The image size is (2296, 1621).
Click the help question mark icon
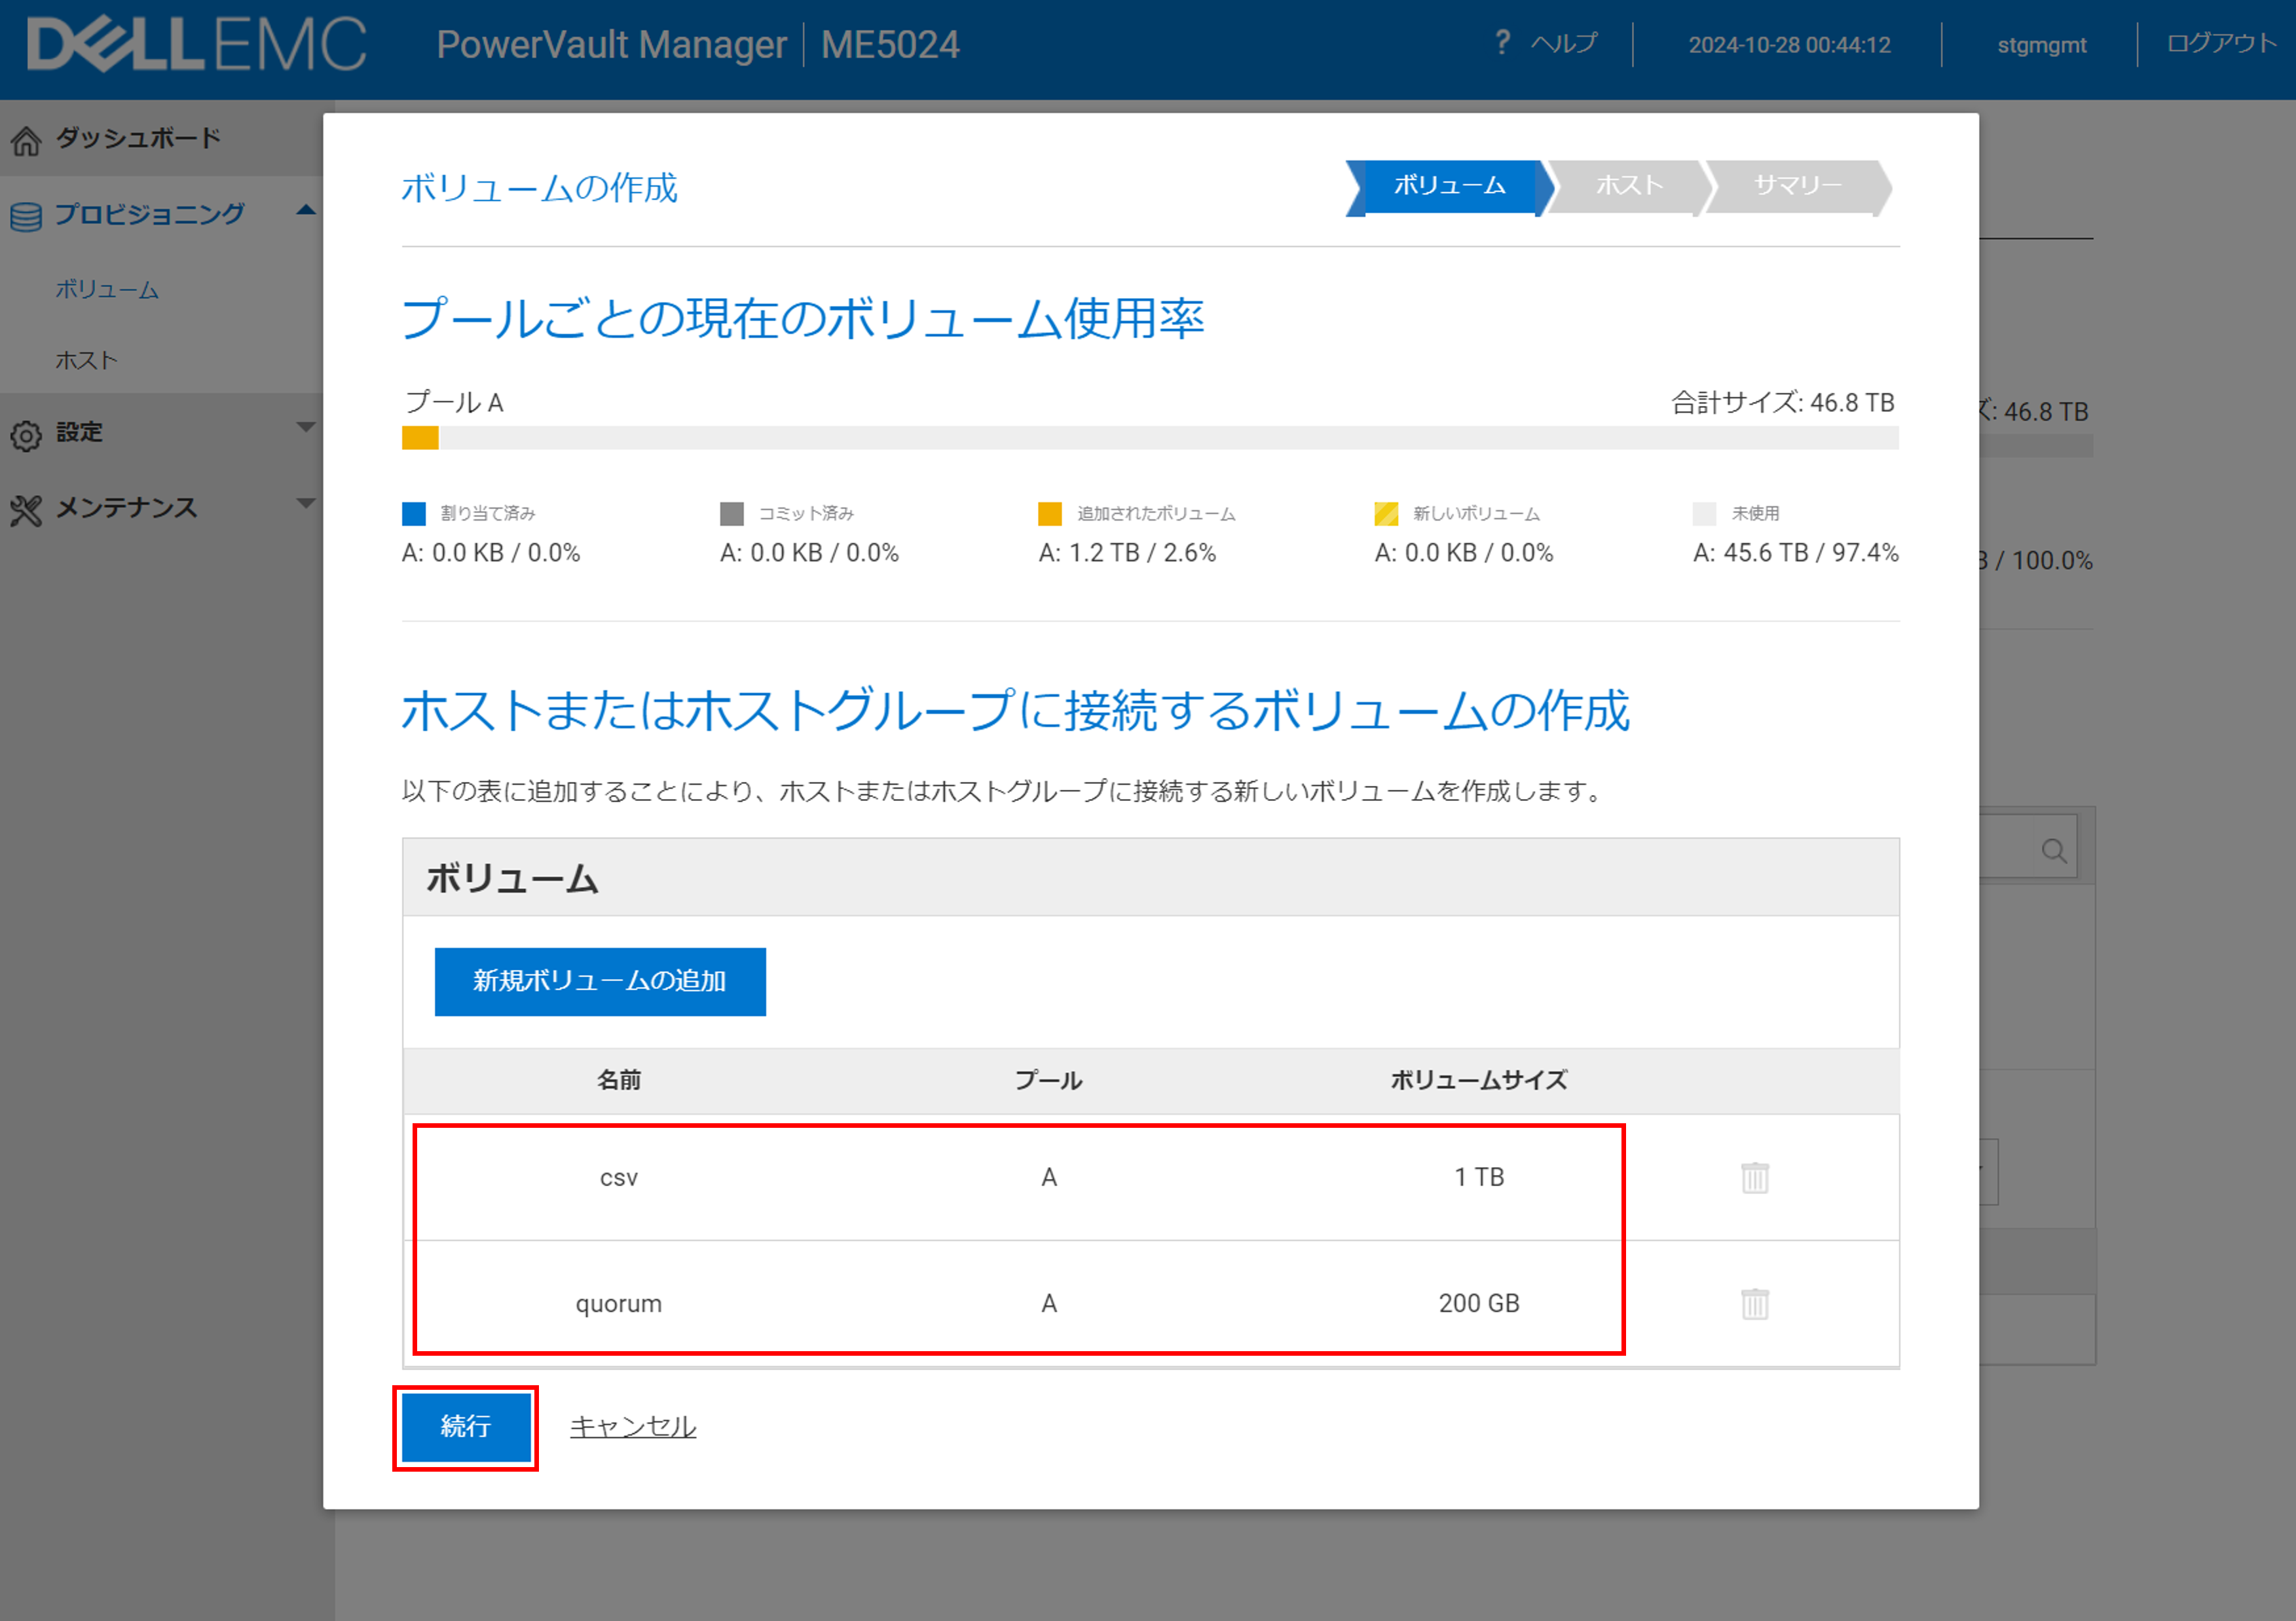[x=1502, y=42]
